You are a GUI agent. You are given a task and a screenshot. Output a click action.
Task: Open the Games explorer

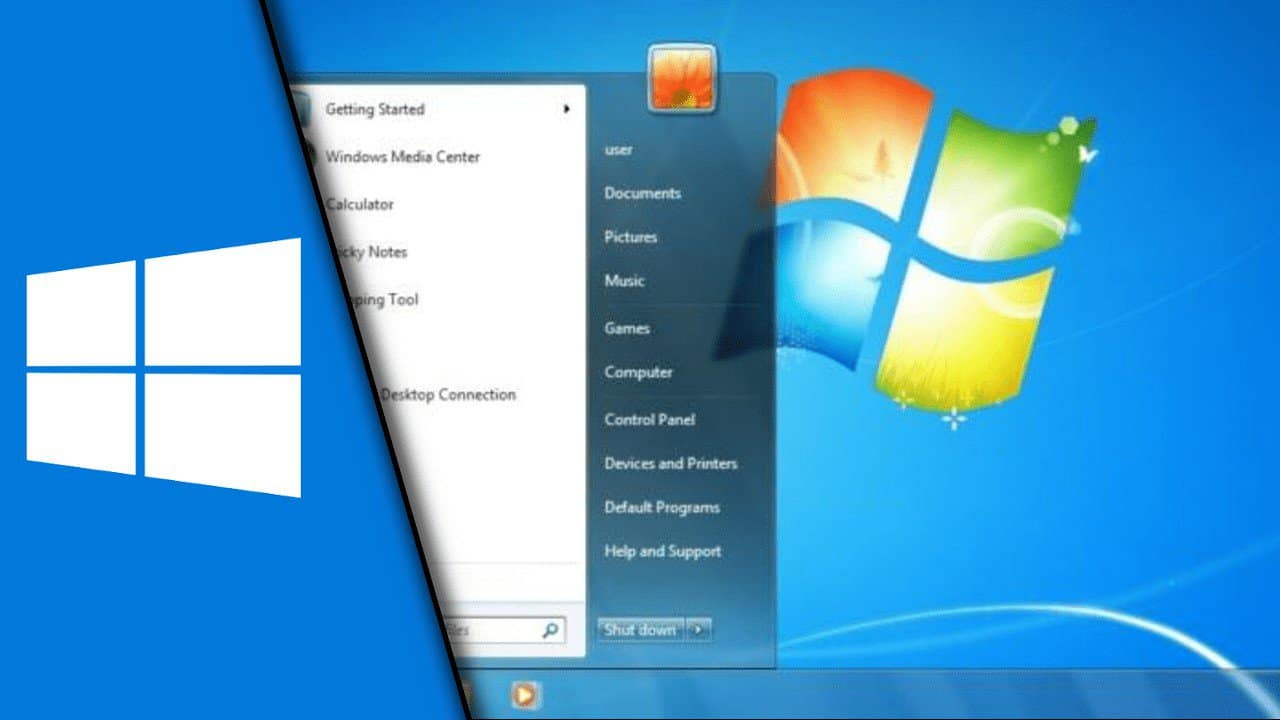click(627, 328)
